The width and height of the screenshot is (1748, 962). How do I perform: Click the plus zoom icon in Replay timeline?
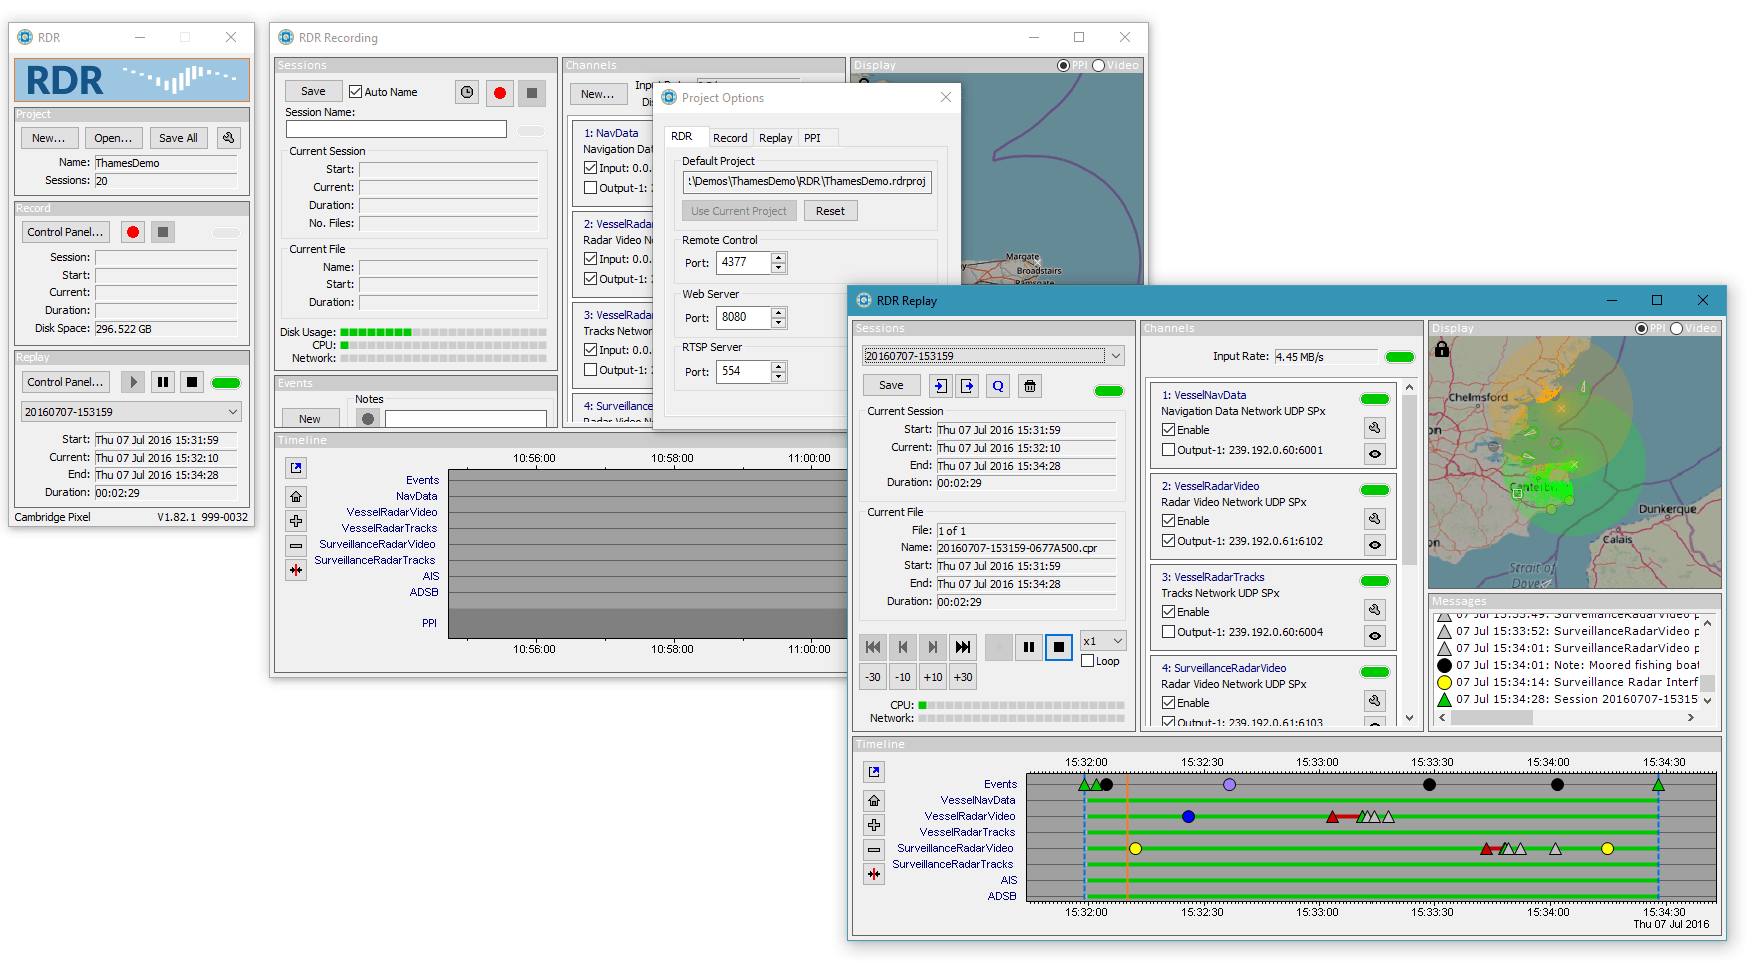(874, 825)
